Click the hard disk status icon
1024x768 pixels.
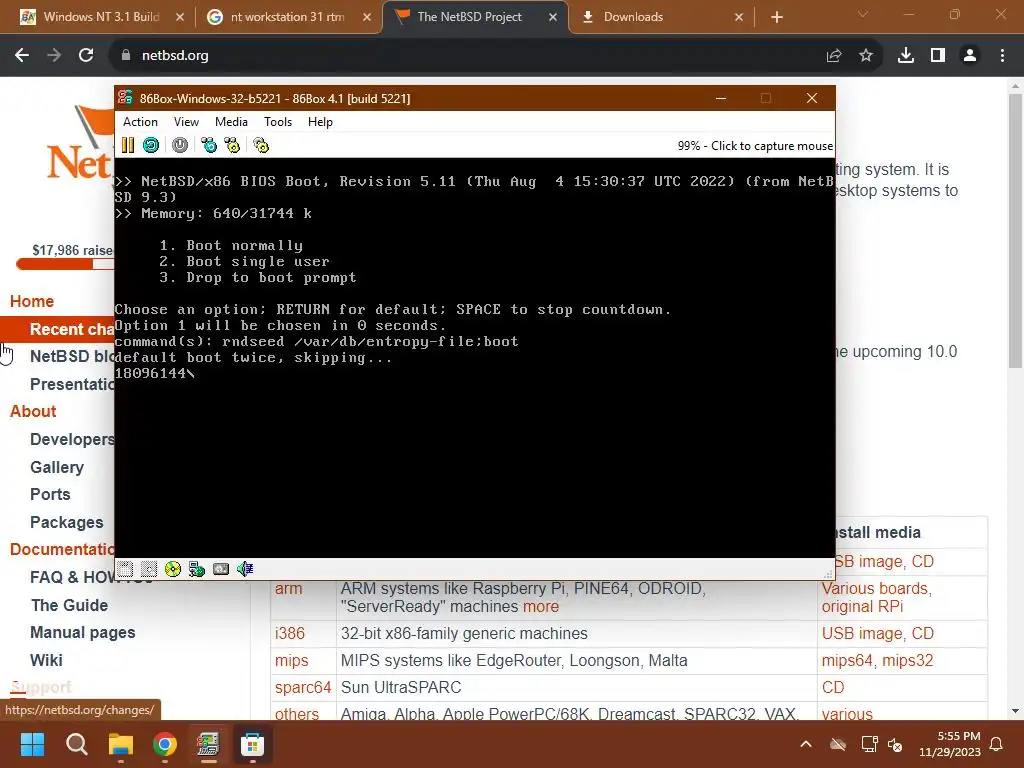[221, 569]
